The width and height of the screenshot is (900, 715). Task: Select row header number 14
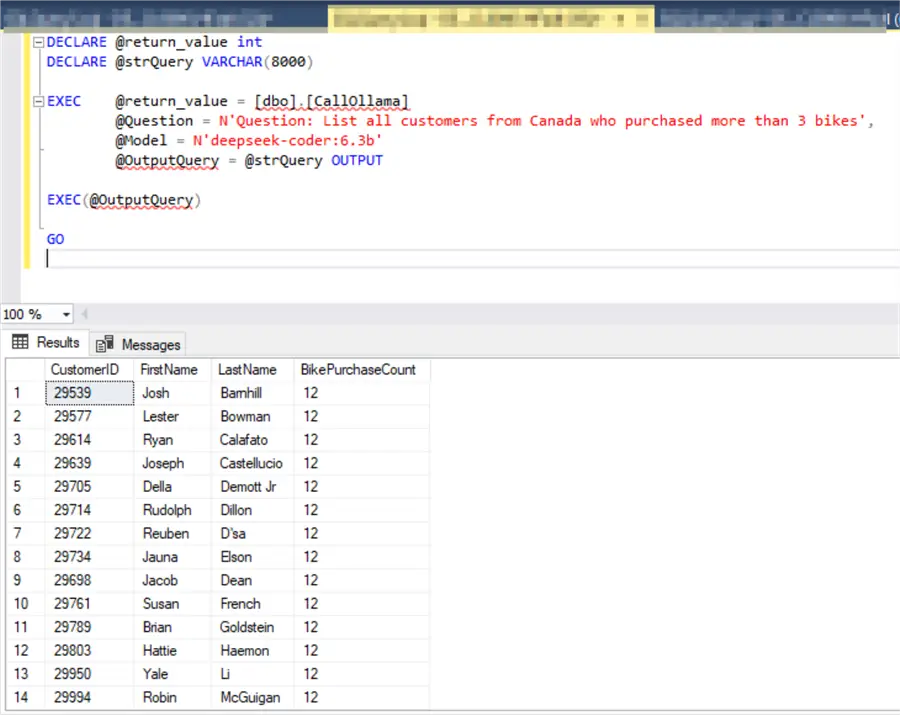tap(25, 698)
